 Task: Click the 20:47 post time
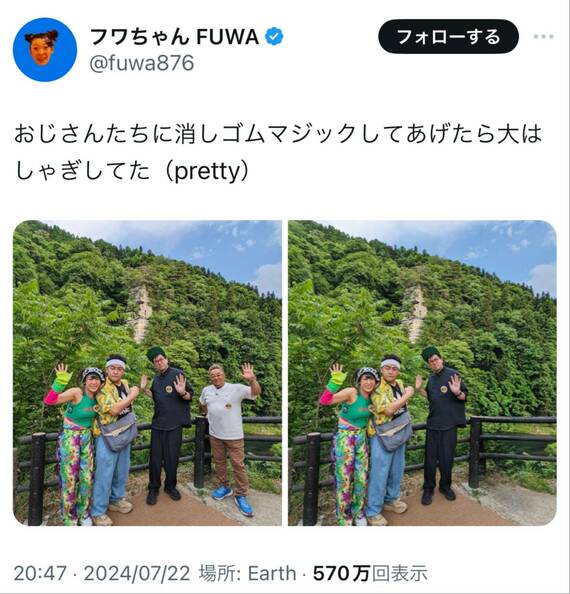(x=40, y=573)
